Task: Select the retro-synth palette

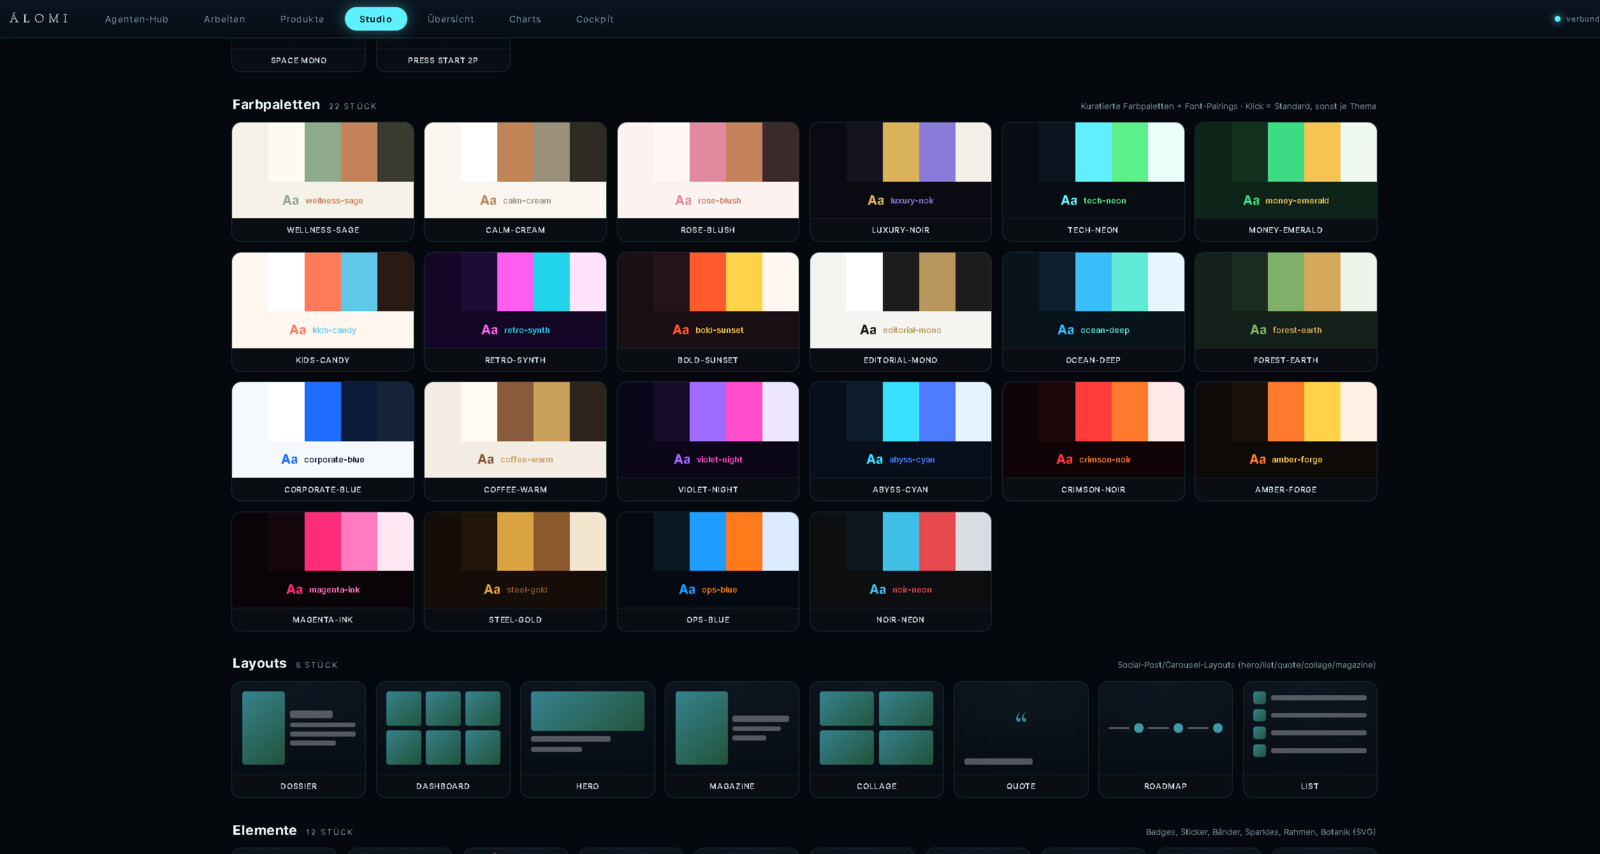Action: [515, 312]
